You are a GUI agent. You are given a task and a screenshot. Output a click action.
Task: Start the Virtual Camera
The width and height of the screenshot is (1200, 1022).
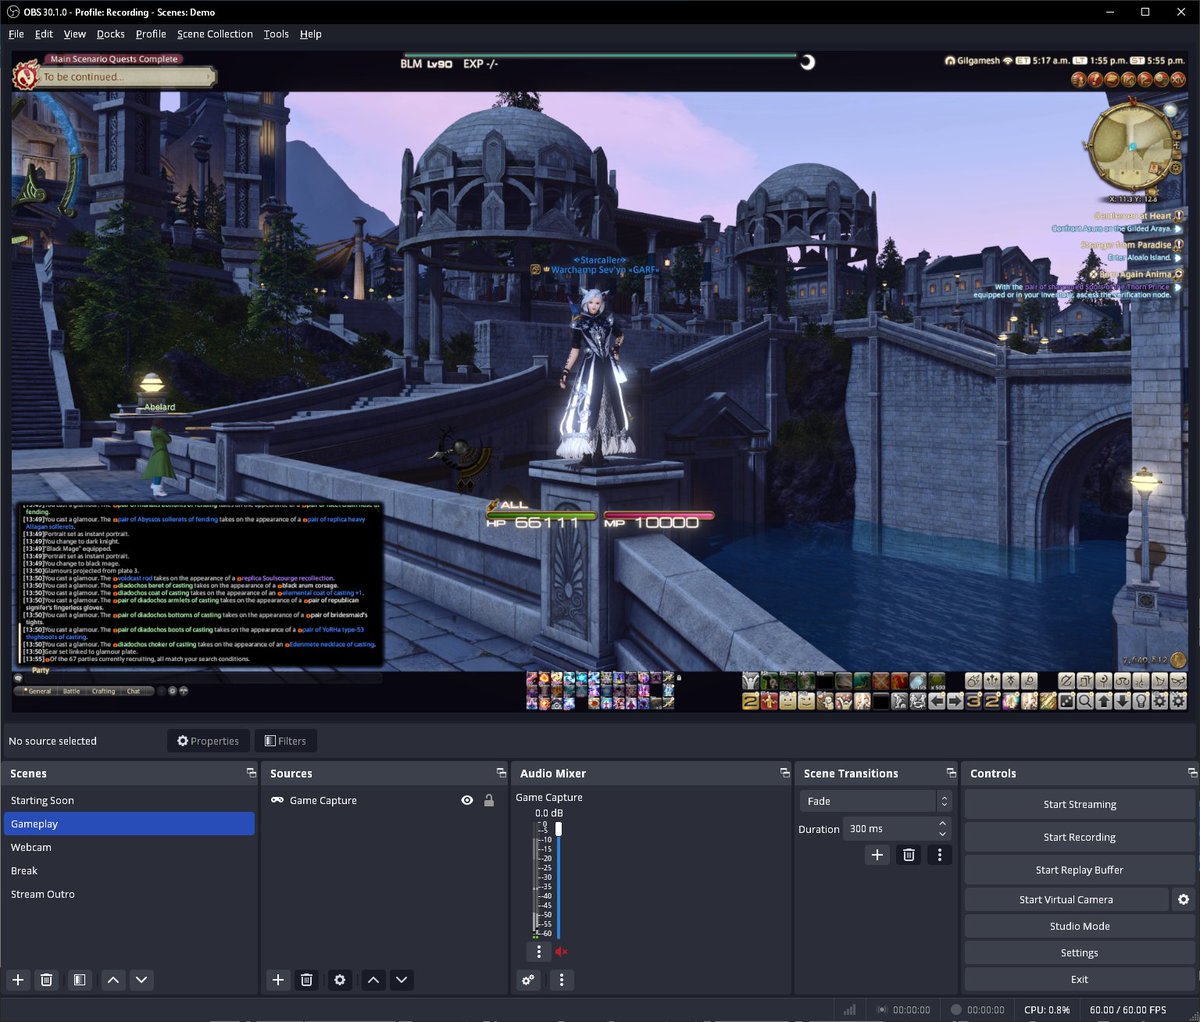point(1066,899)
